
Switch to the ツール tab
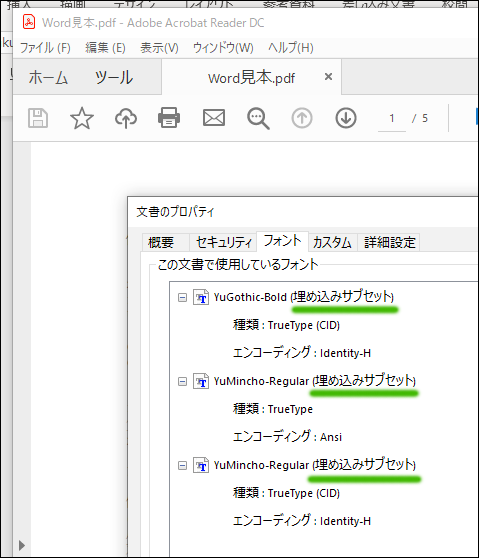tap(114, 77)
